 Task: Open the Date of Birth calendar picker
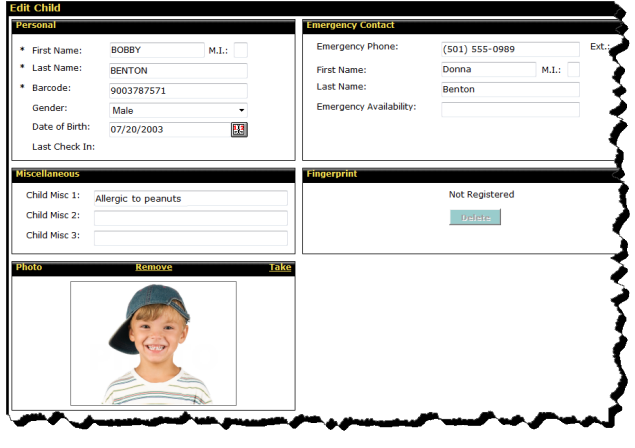click(238, 129)
